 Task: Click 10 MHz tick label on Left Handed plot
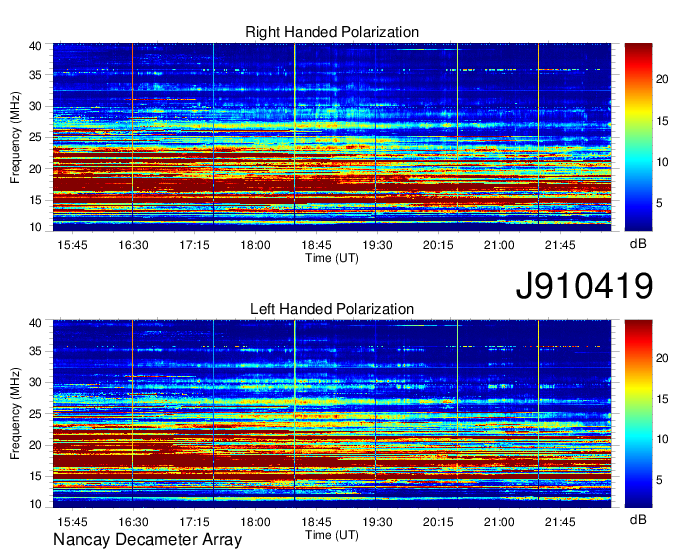[x=35, y=504]
